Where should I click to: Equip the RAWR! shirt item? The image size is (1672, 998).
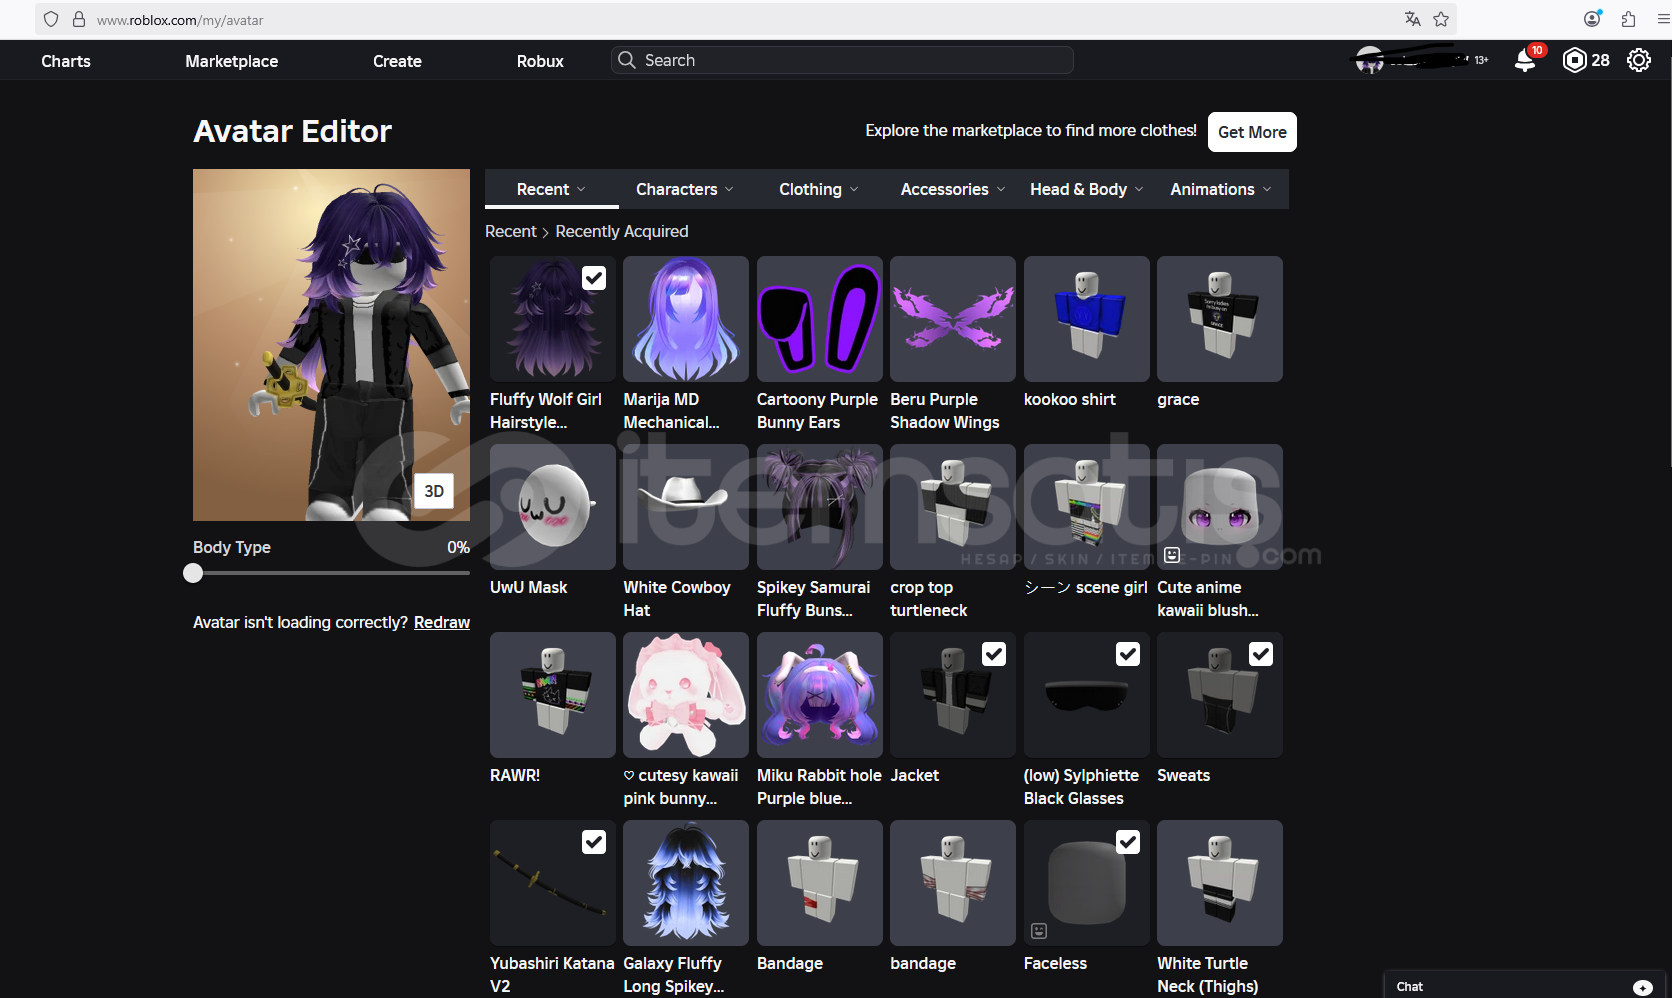[553, 695]
